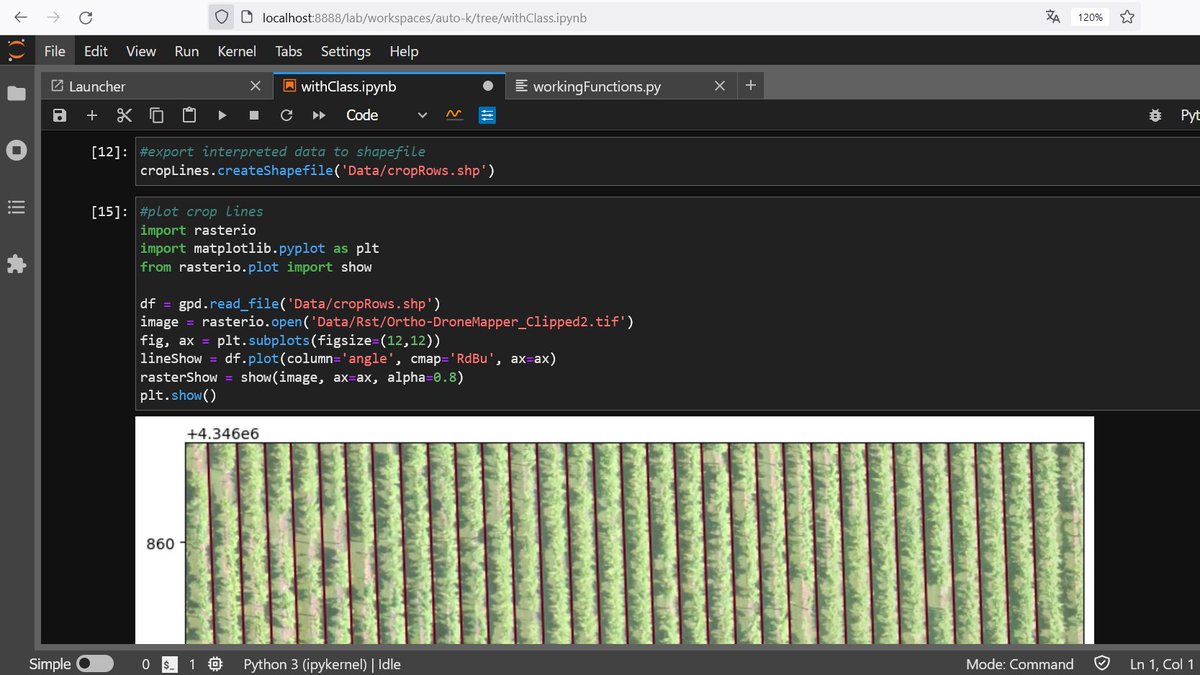Click the unsaved dot on withClass.ipynb tab

(x=488, y=86)
